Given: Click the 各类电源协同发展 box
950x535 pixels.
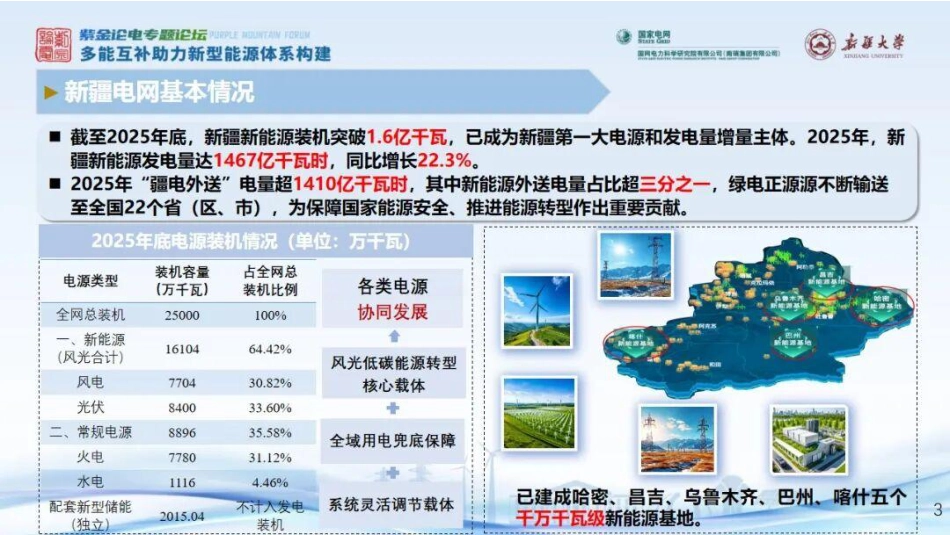Looking at the screenshot, I should pyautogui.click(x=393, y=299).
